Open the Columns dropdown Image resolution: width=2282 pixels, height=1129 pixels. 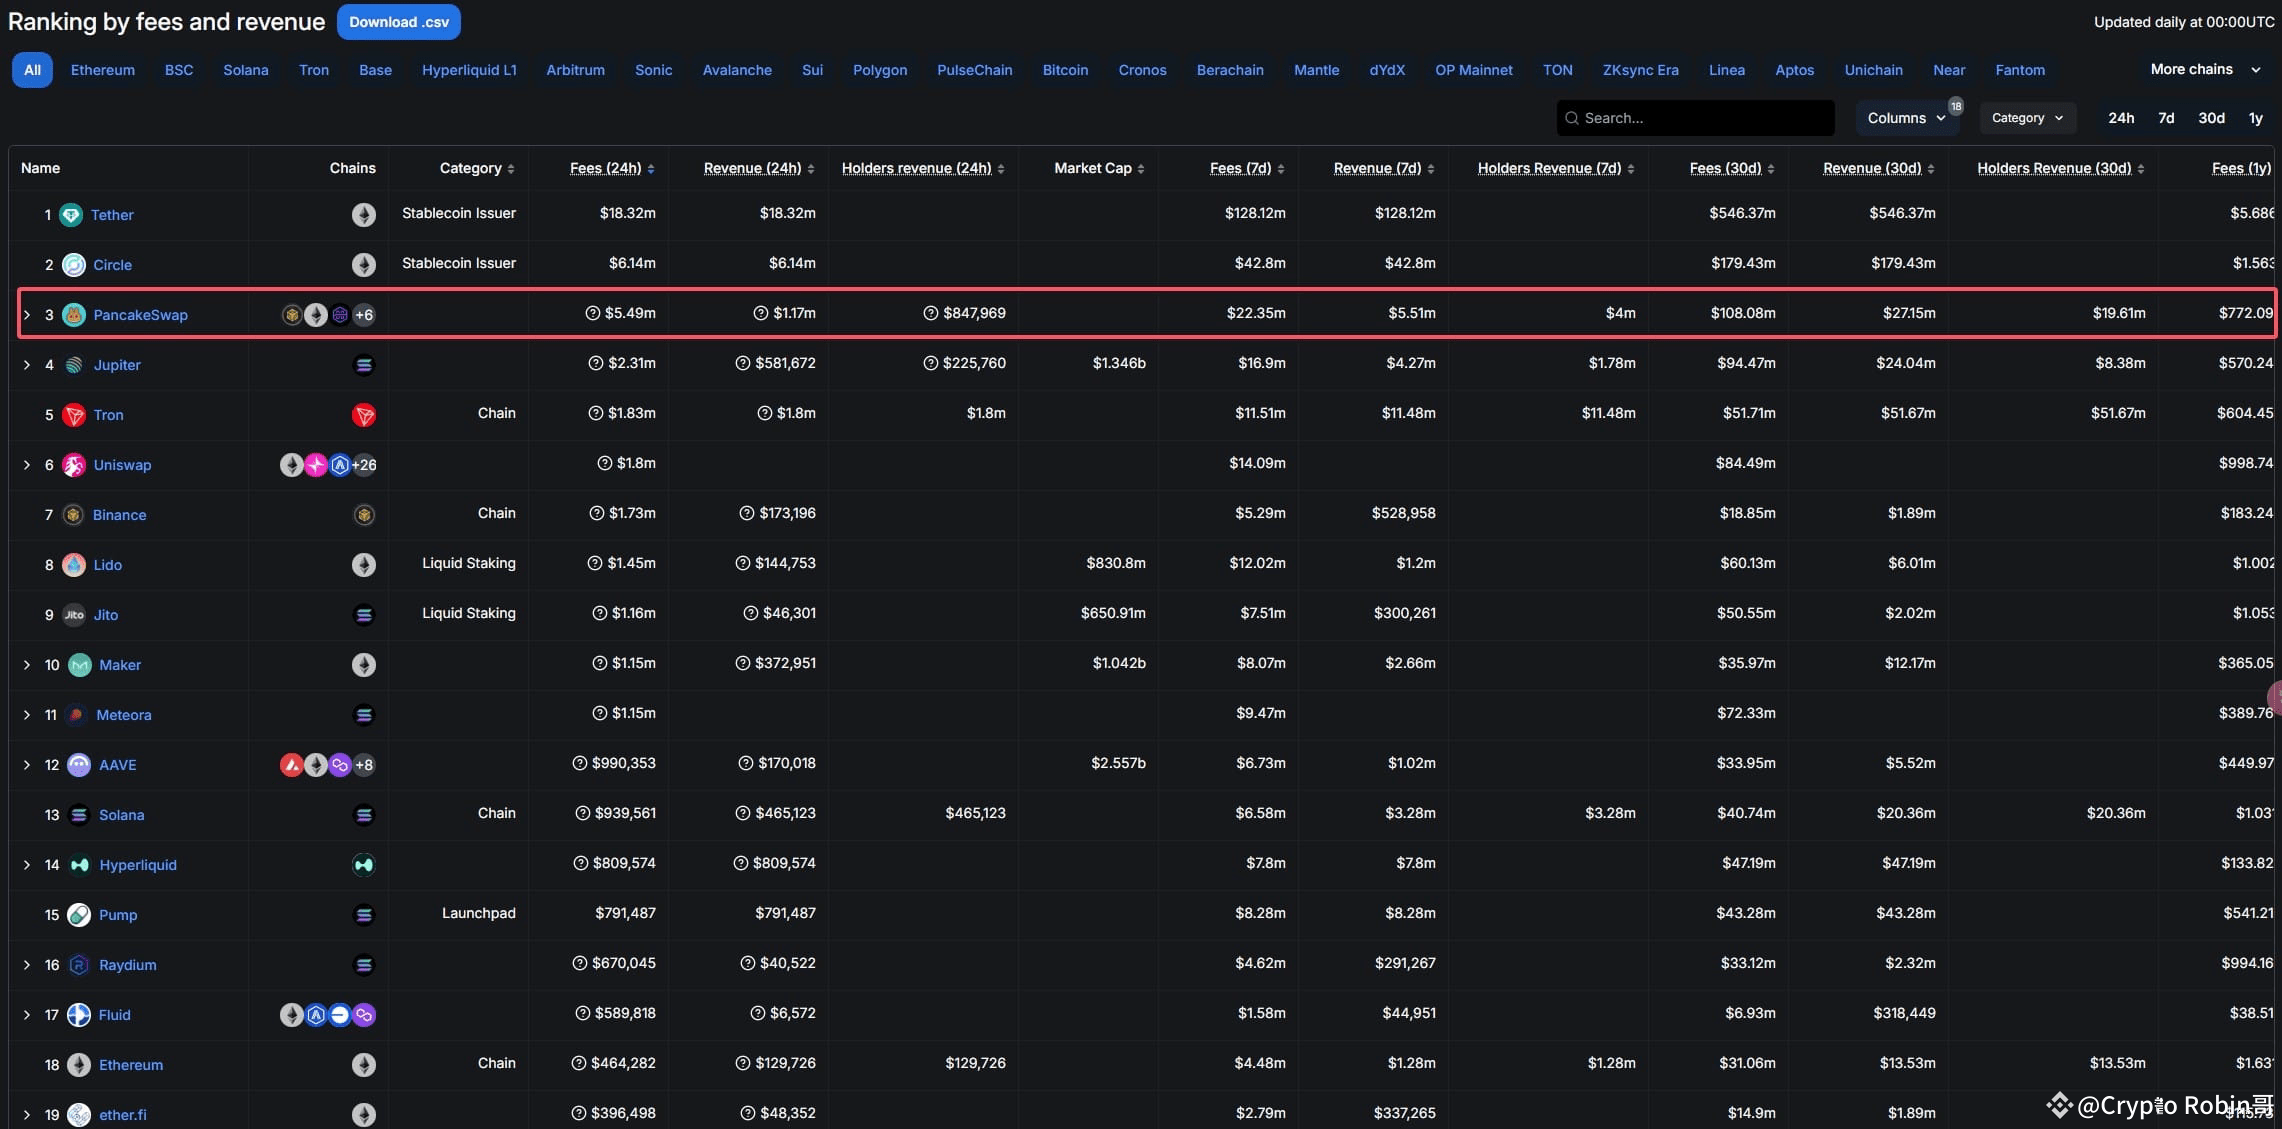tap(1906, 118)
